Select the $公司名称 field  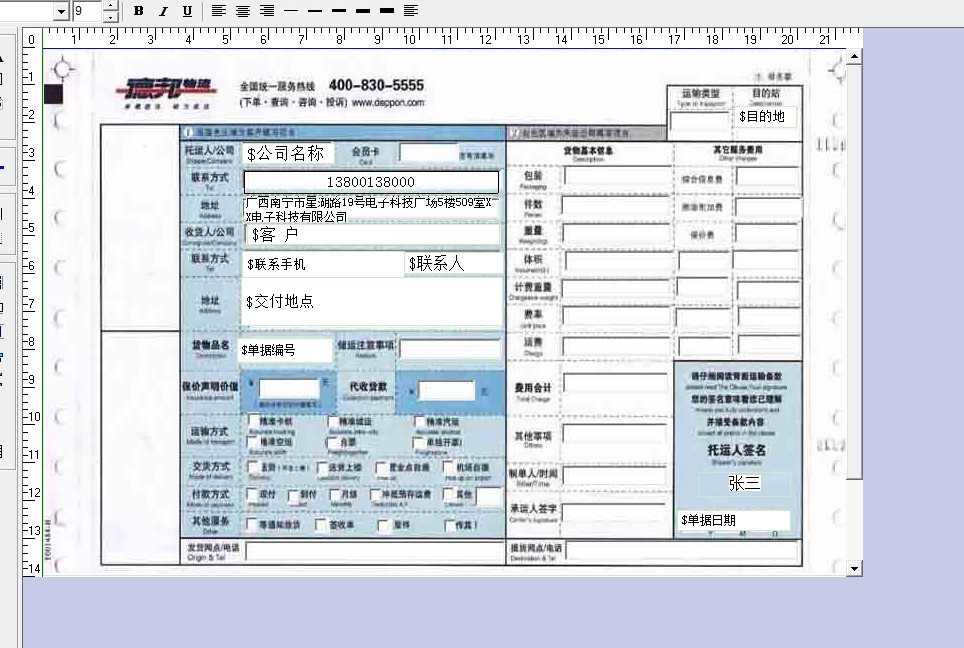click(x=288, y=153)
